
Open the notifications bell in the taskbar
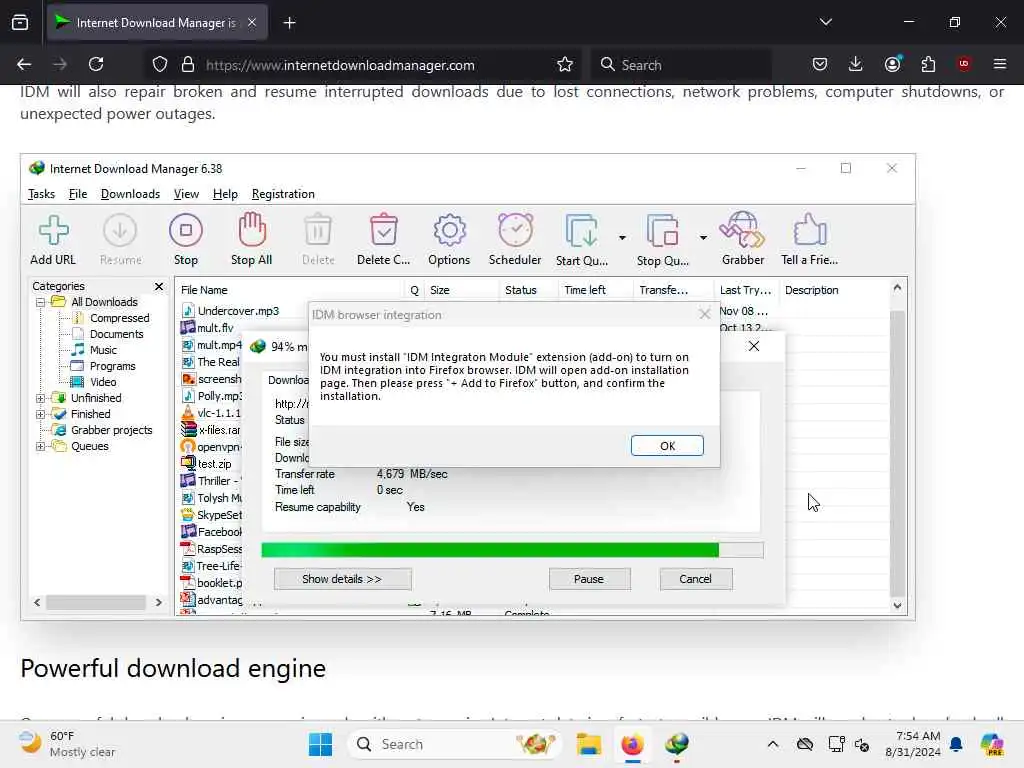pos(956,744)
